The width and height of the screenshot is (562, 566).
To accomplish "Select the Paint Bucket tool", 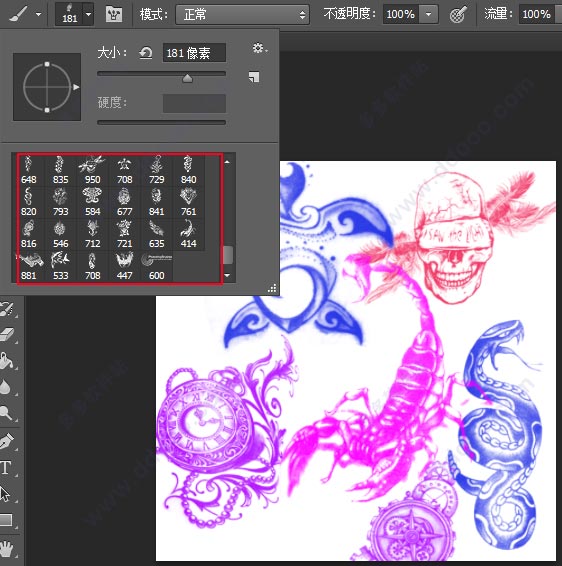I will (x=7, y=361).
